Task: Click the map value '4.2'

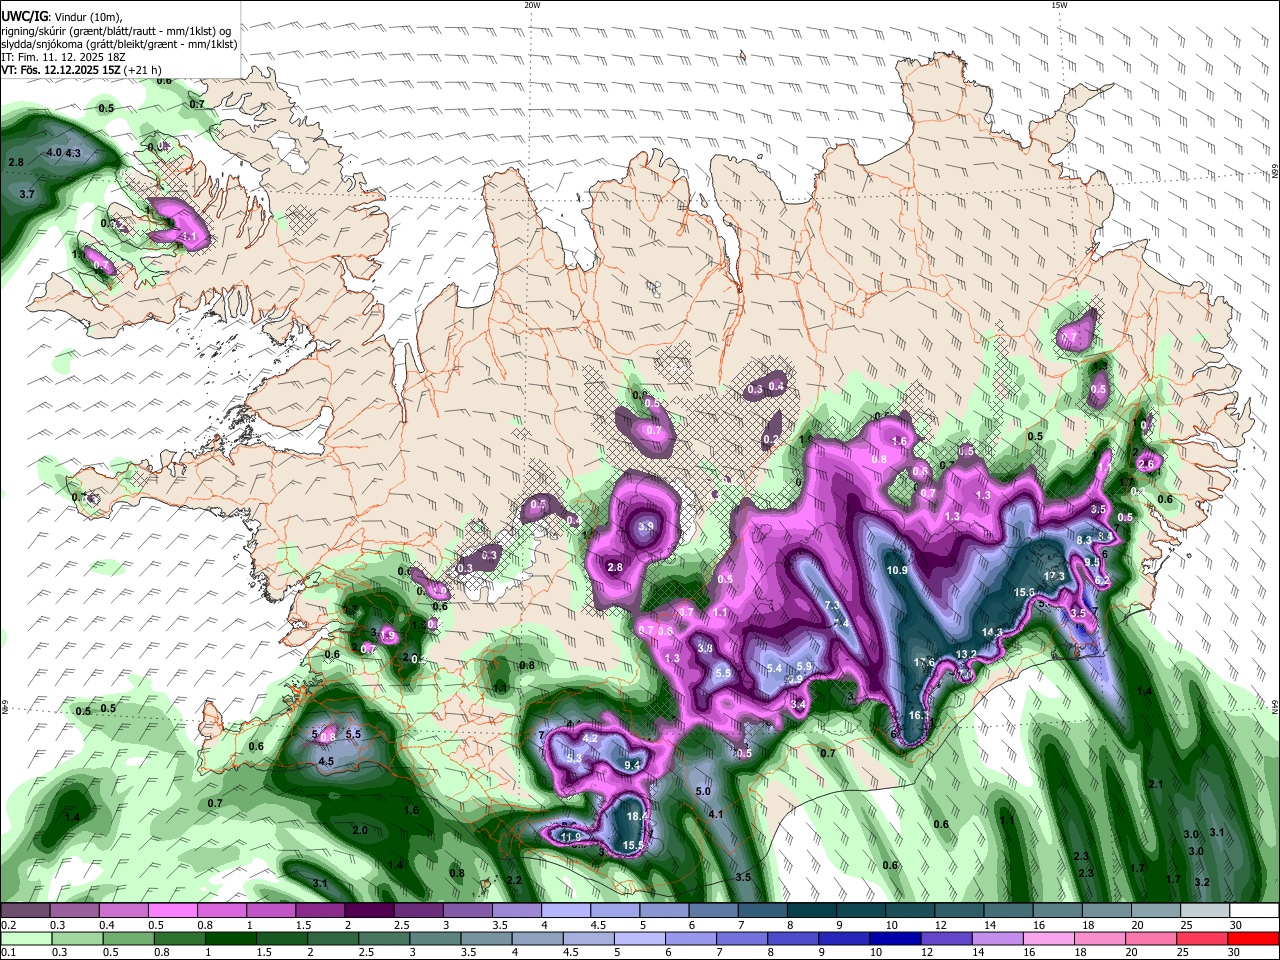Action: point(590,738)
